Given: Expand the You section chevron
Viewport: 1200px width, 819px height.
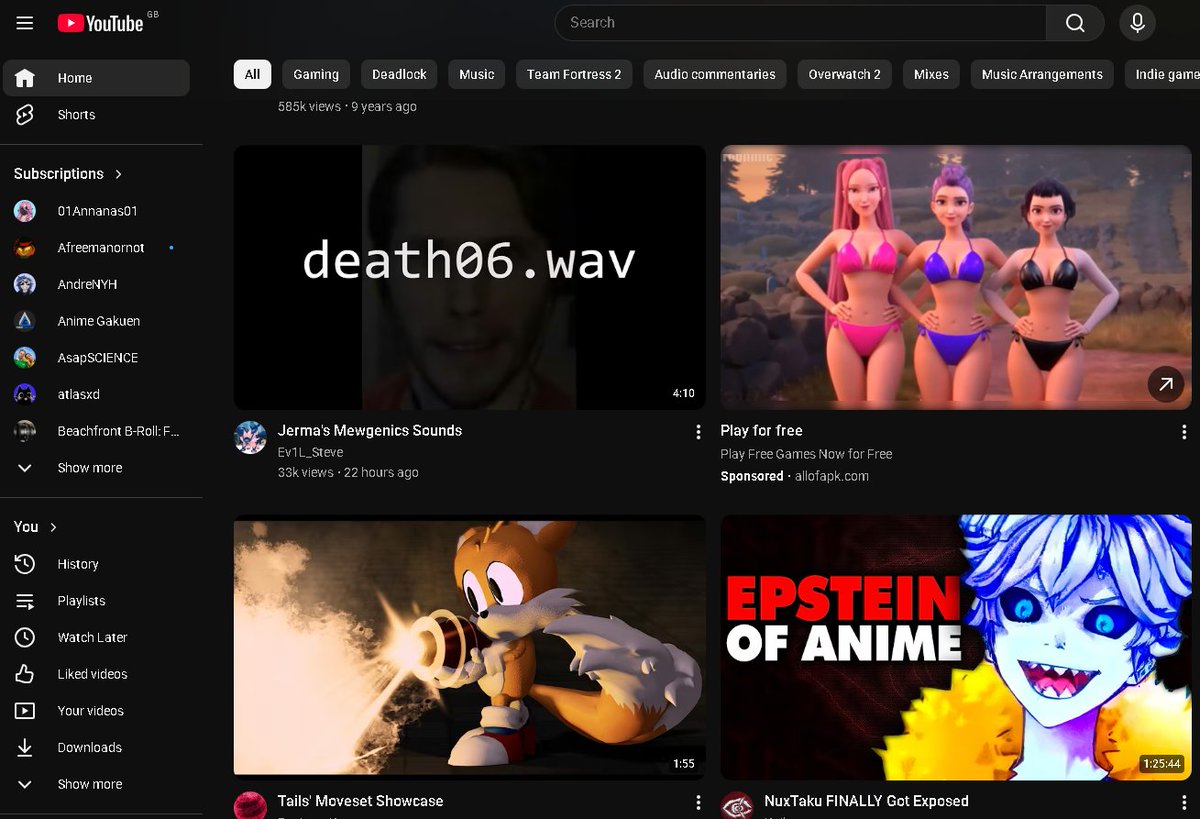Looking at the screenshot, I should [x=54, y=527].
